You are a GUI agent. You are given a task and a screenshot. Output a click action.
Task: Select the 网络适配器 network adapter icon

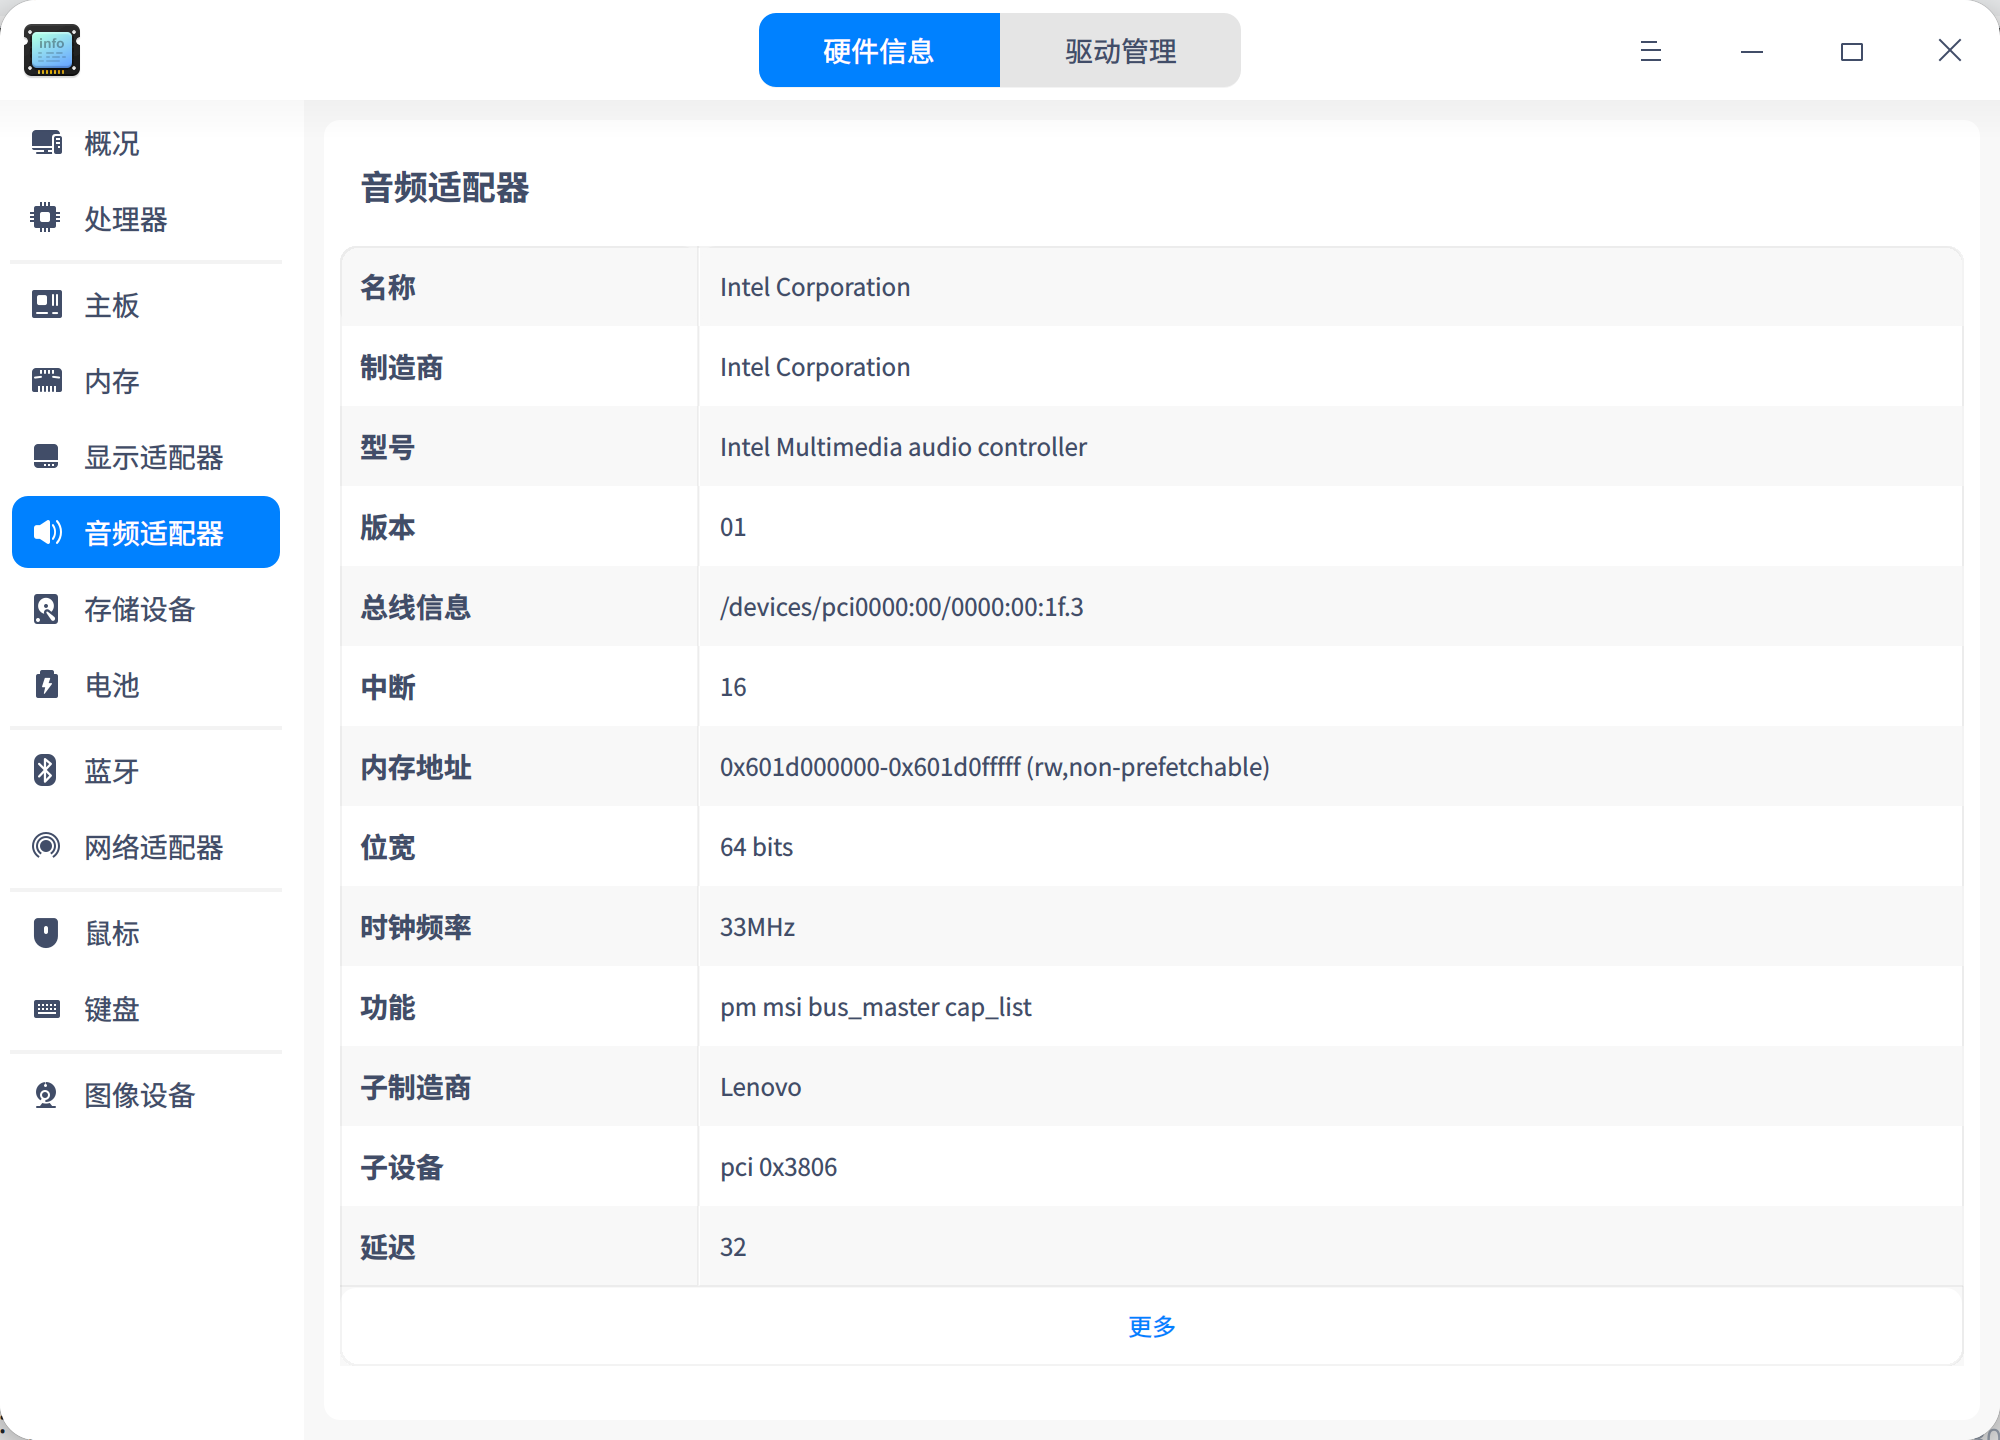point(46,847)
